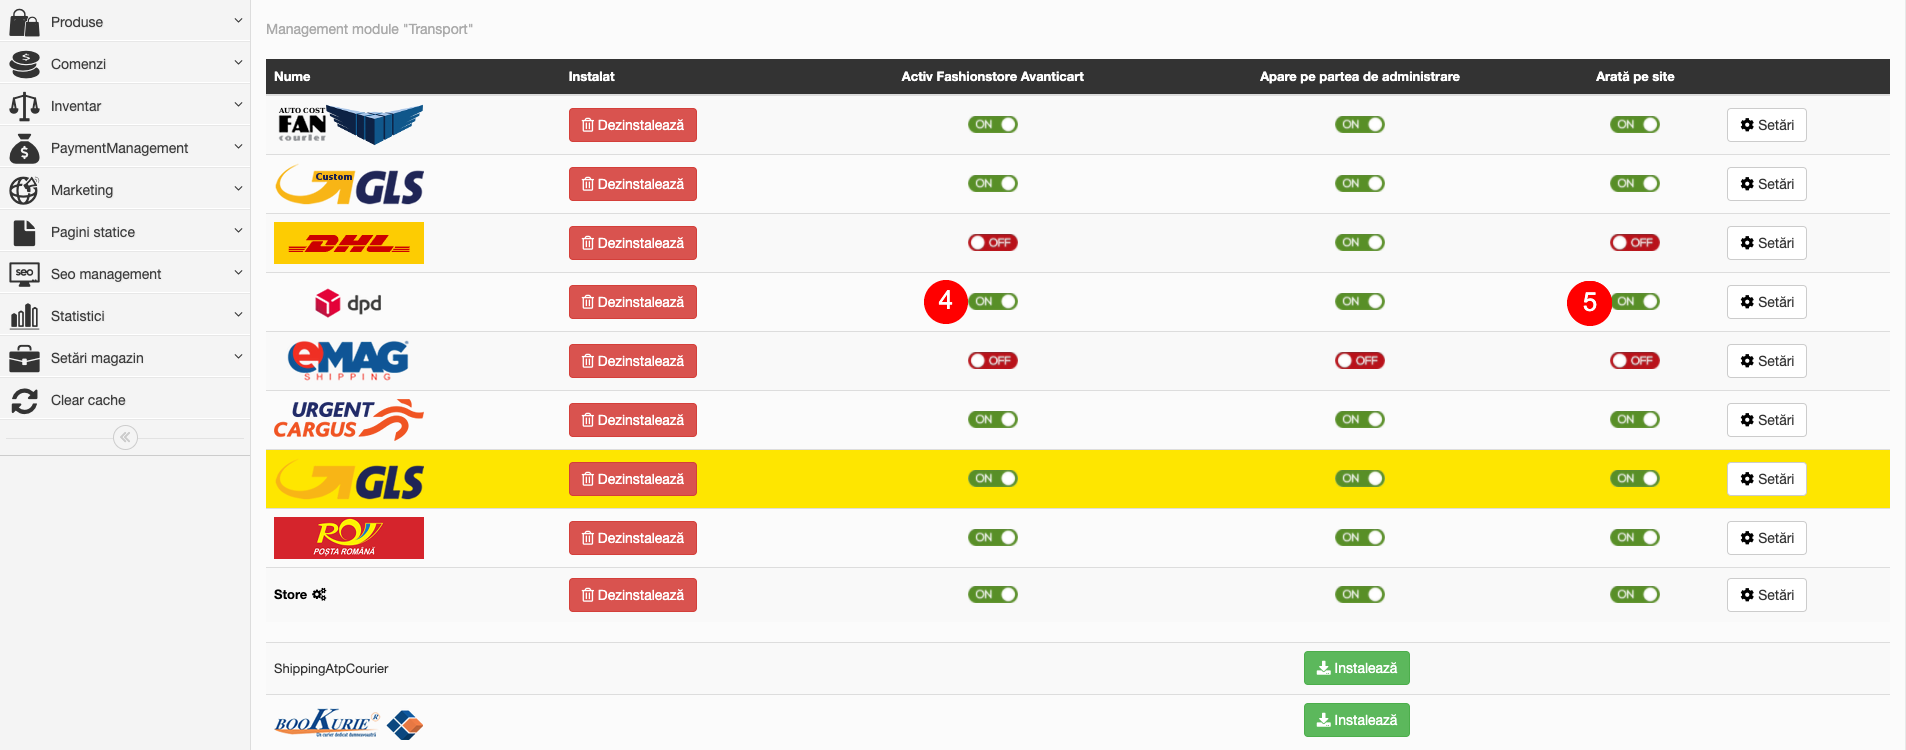The image size is (1906, 750).
Task: Install BooKurier with Instalează button
Action: coord(1357,720)
